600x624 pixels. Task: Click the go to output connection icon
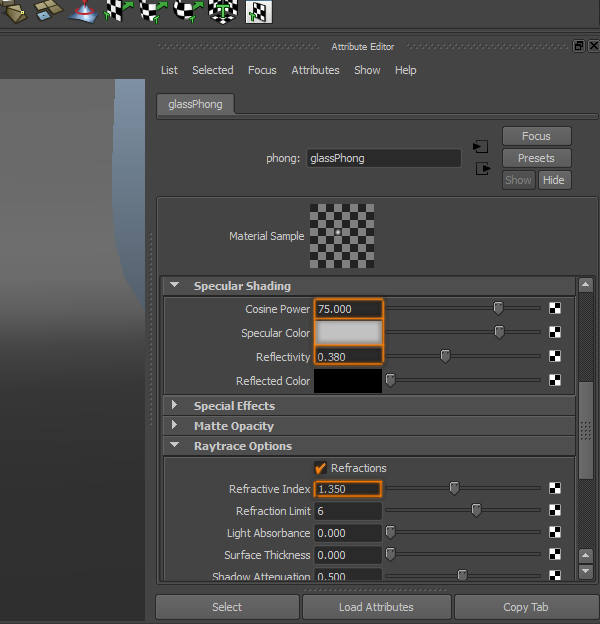483,168
